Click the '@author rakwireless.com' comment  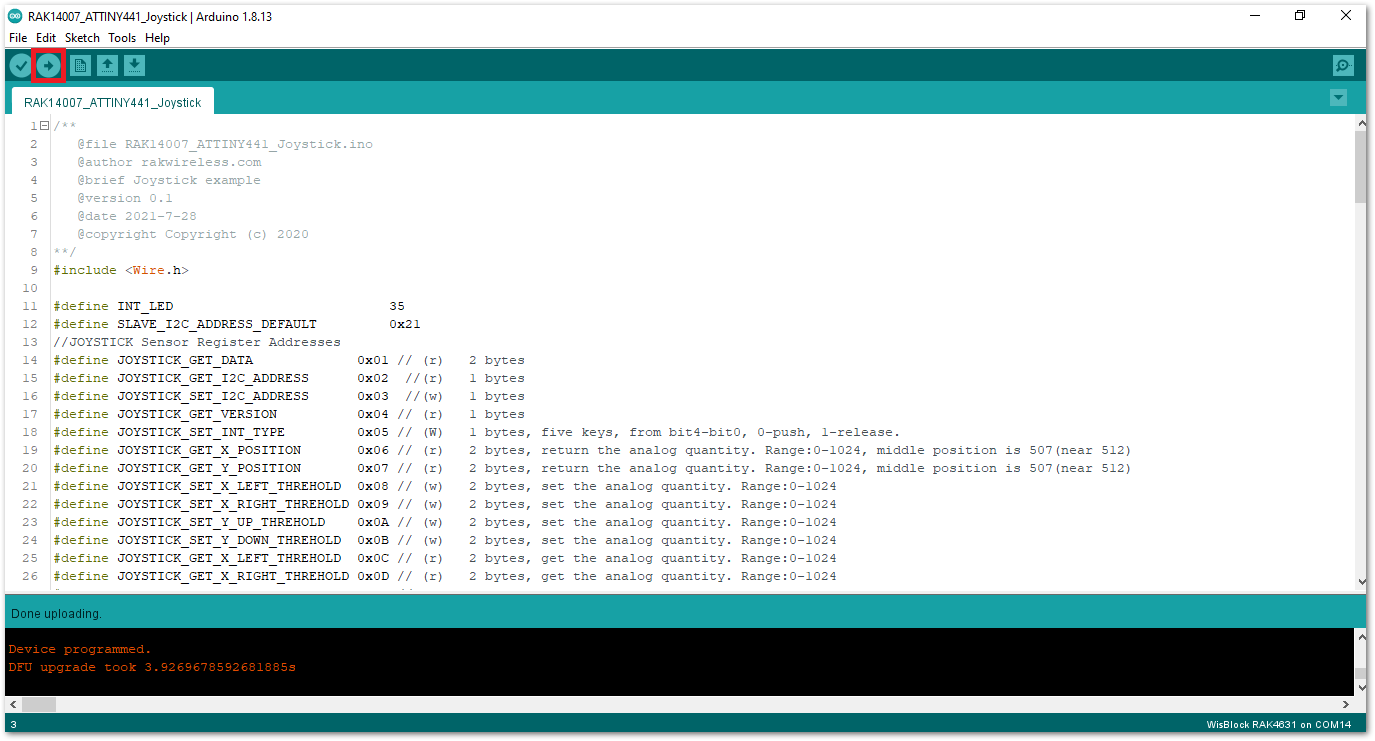169,162
